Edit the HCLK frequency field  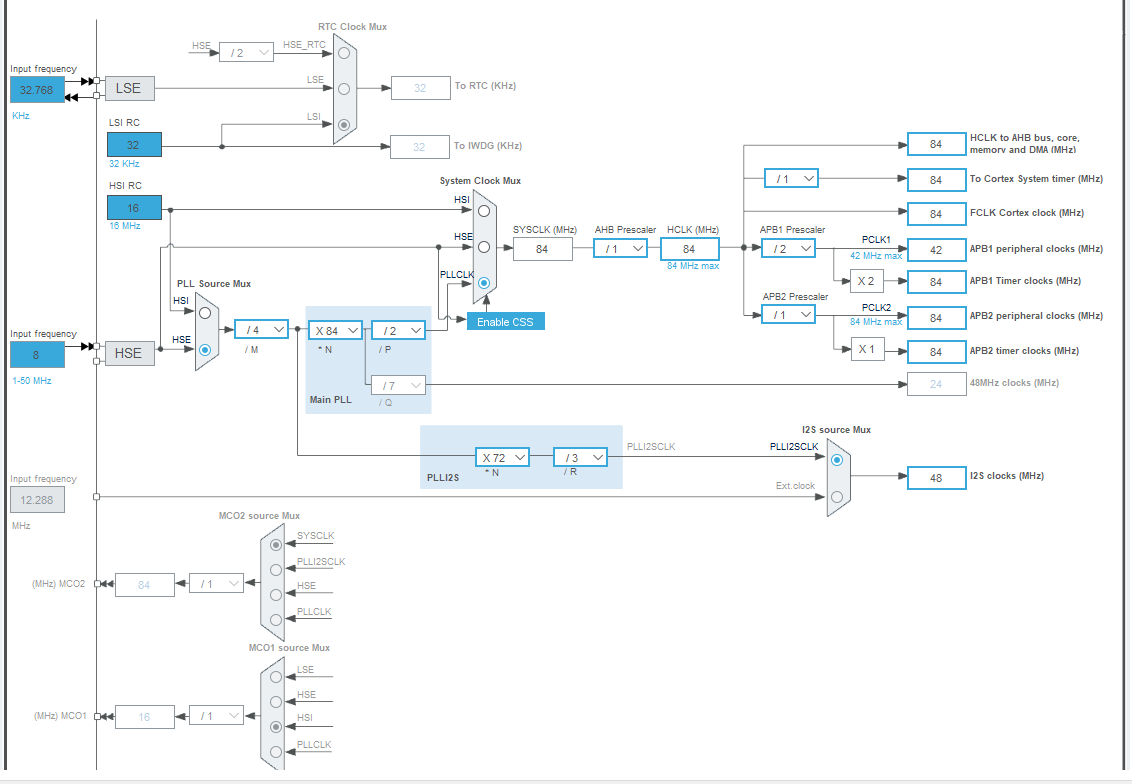click(692, 248)
